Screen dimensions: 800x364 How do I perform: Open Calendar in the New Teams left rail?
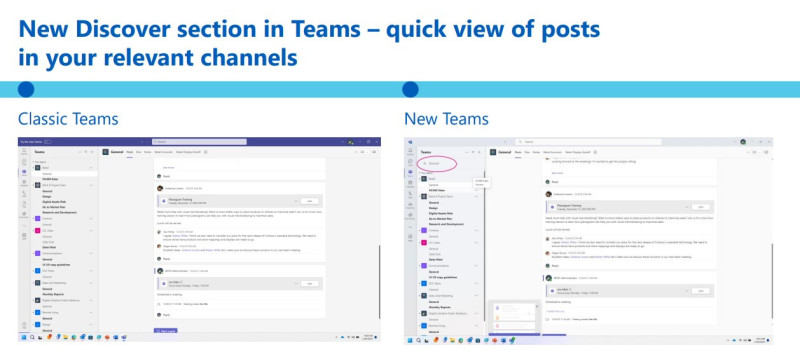click(x=411, y=184)
